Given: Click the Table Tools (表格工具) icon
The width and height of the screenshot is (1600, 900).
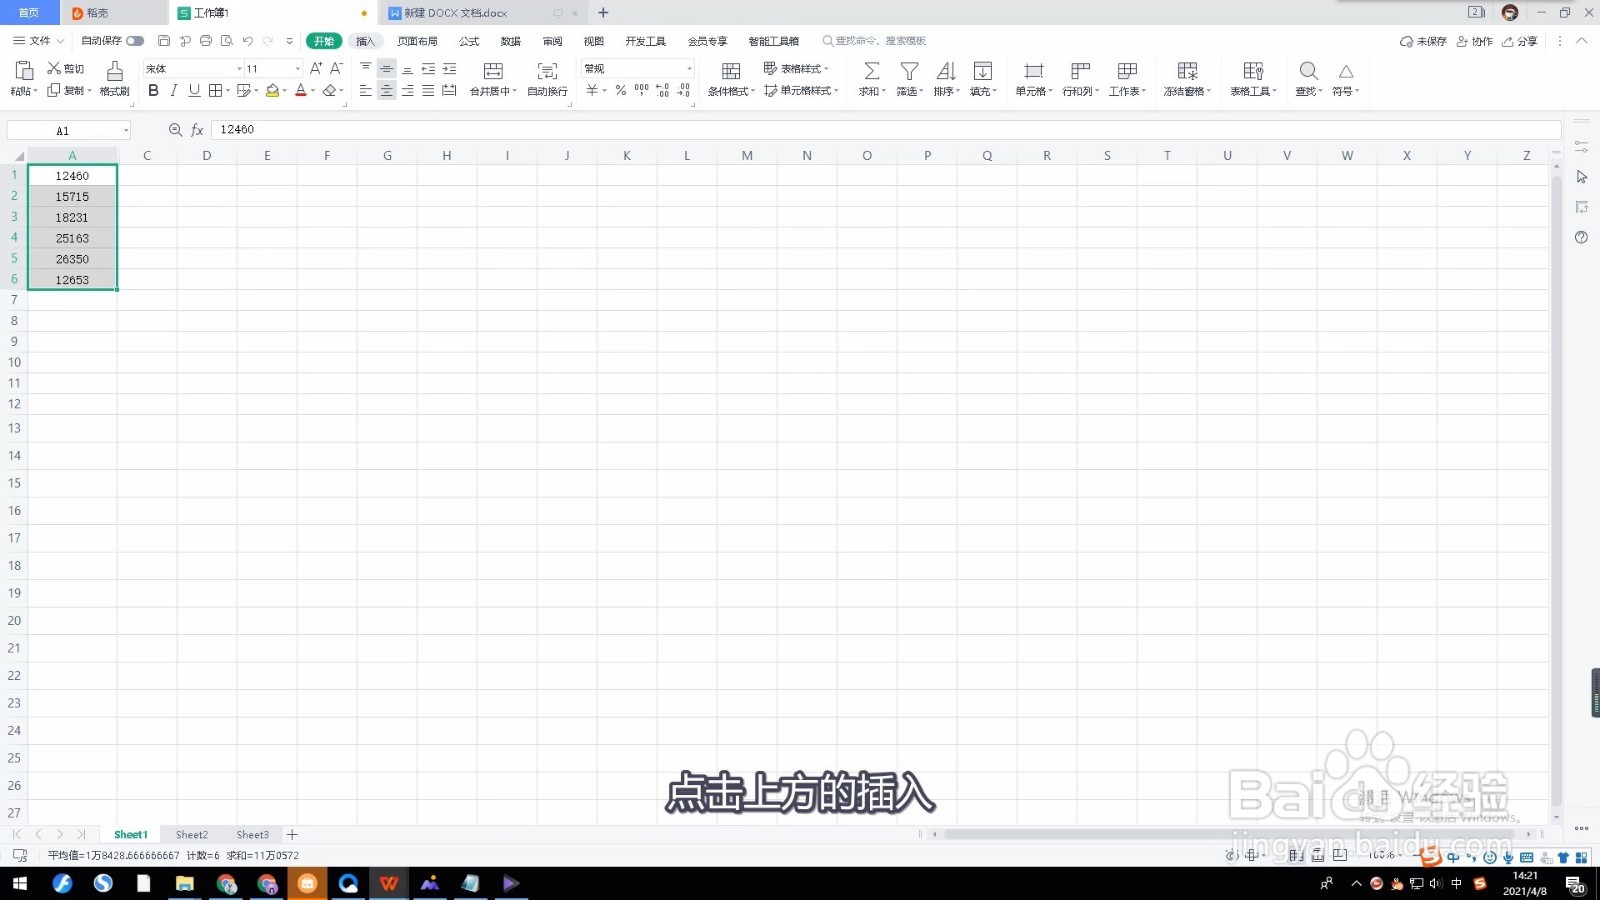Looking at the screenshot, I should click(1253, 70).
